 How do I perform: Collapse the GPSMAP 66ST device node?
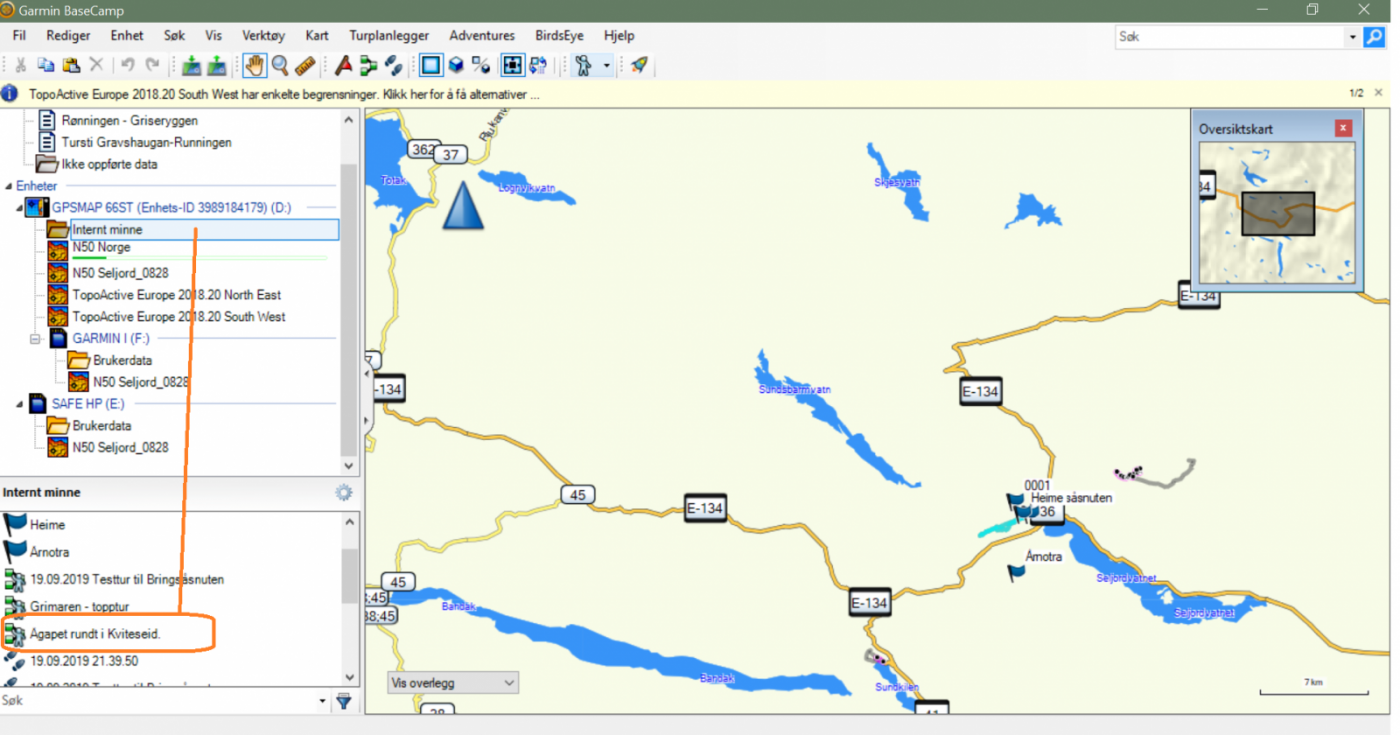tap(22, 207)
